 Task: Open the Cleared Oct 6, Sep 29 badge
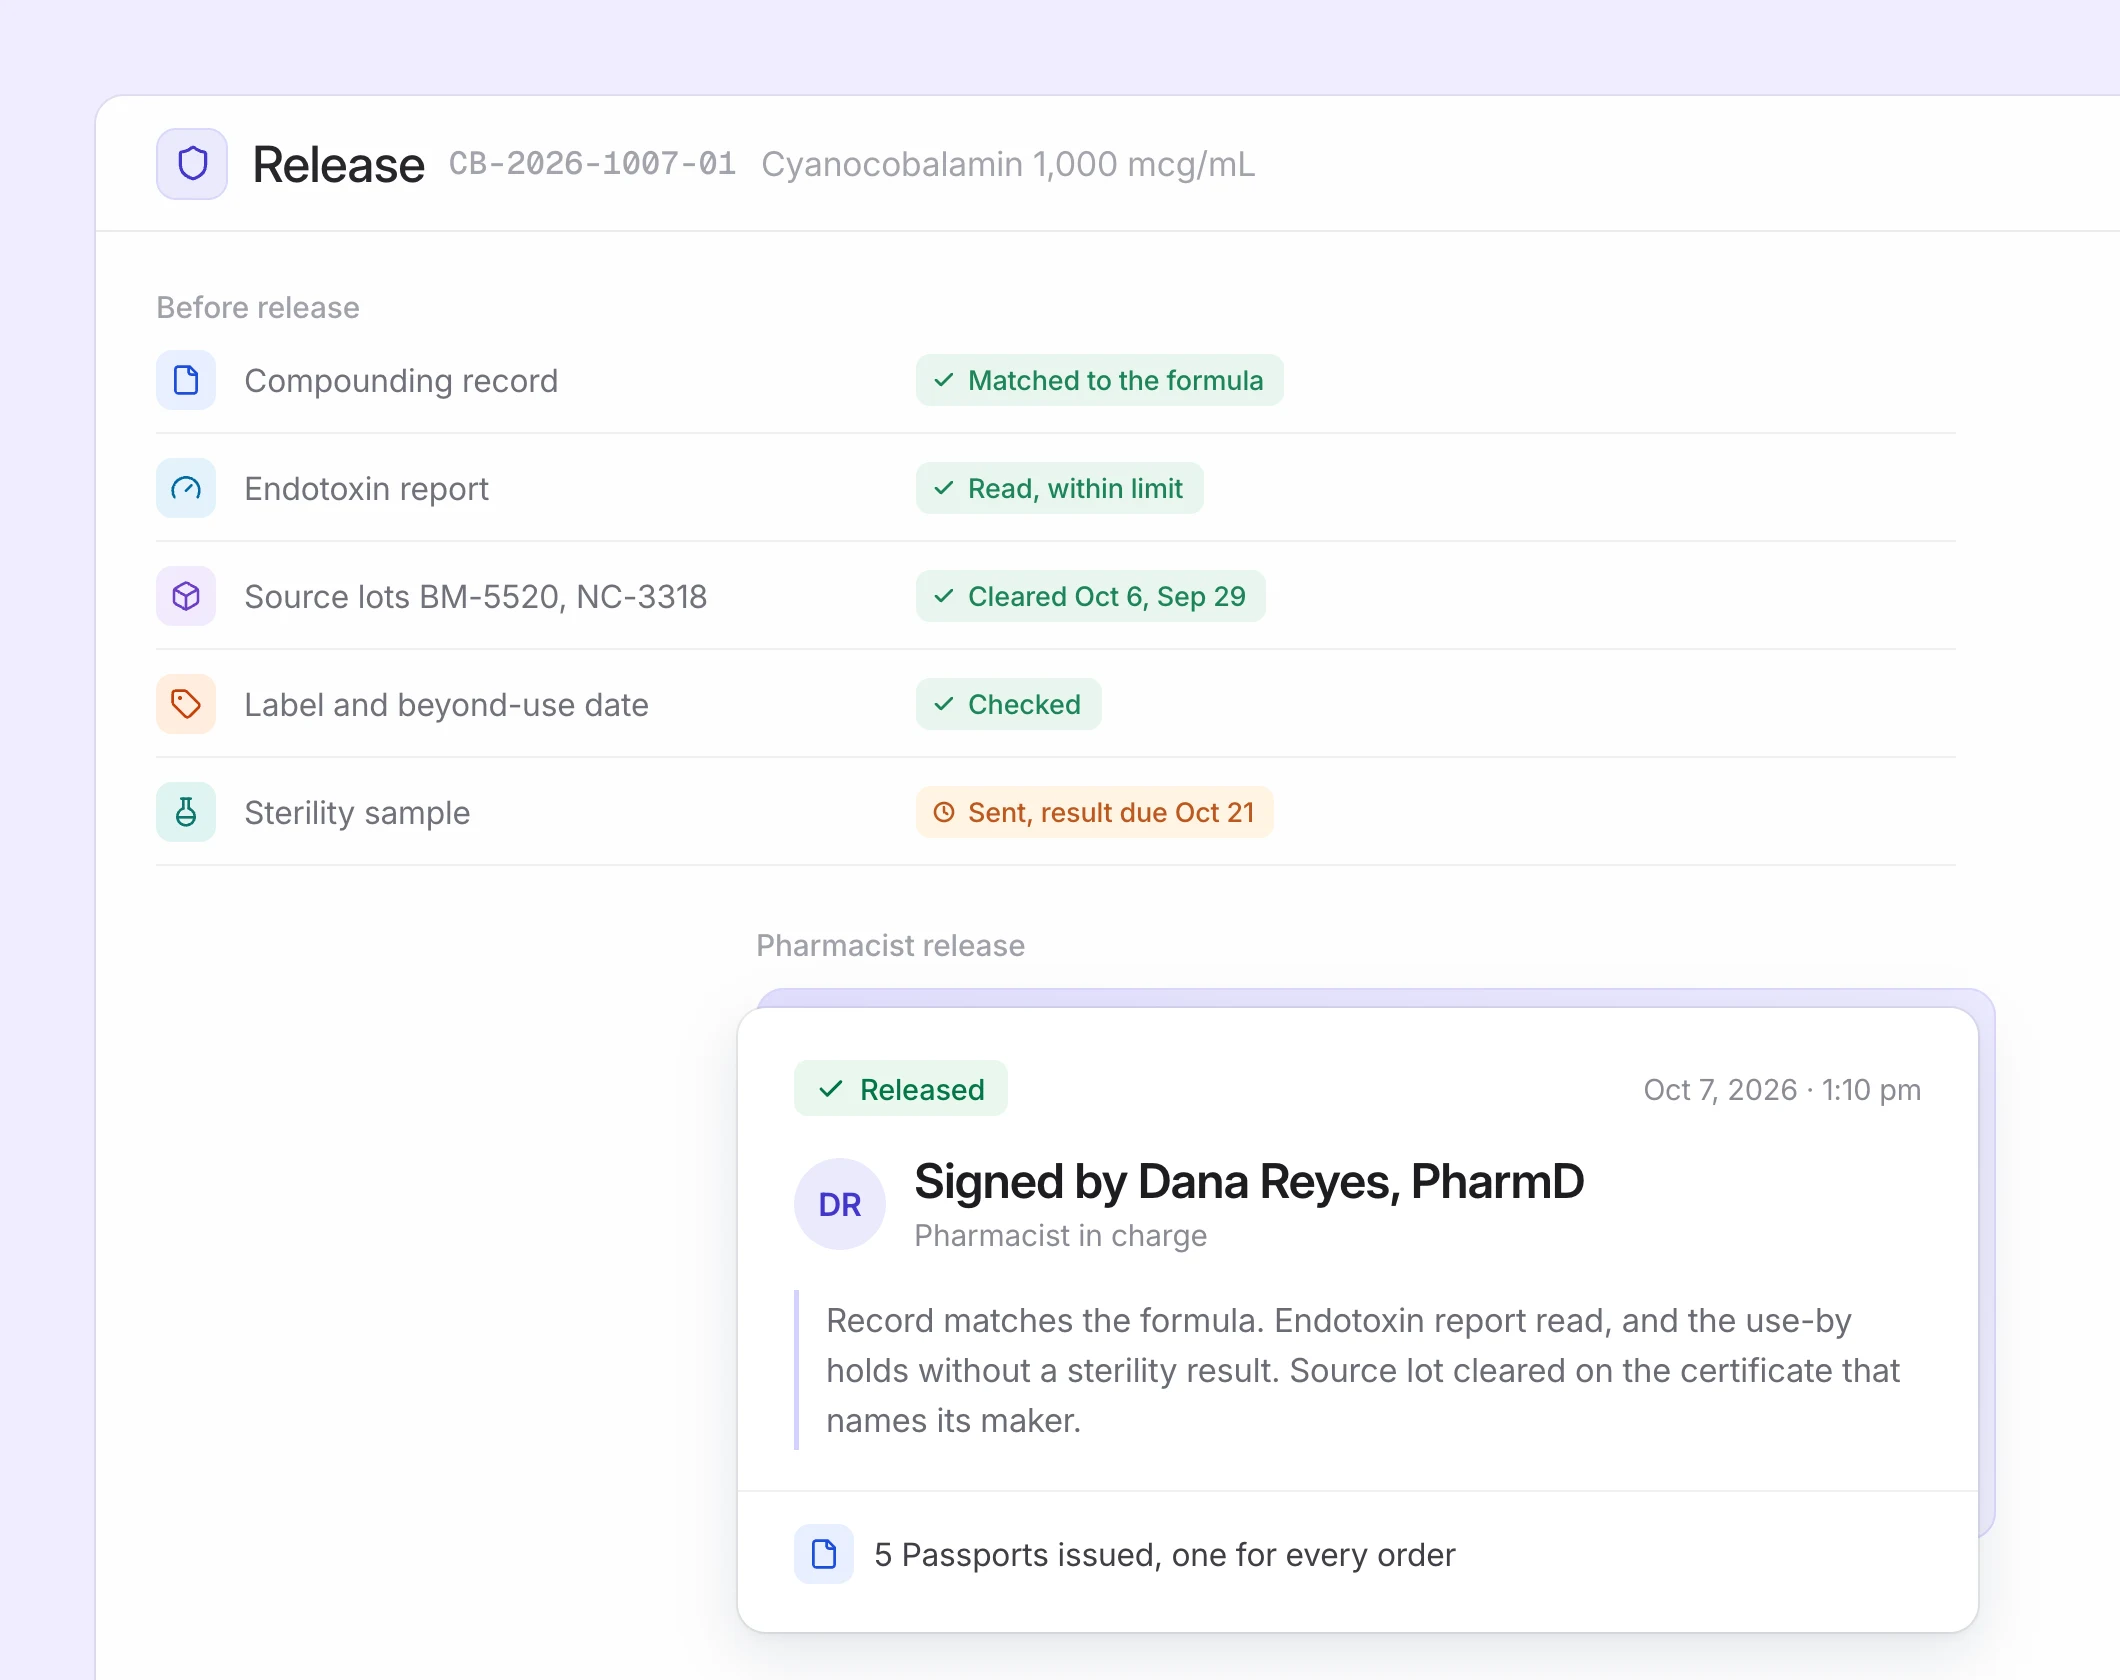coord(1091,596)
